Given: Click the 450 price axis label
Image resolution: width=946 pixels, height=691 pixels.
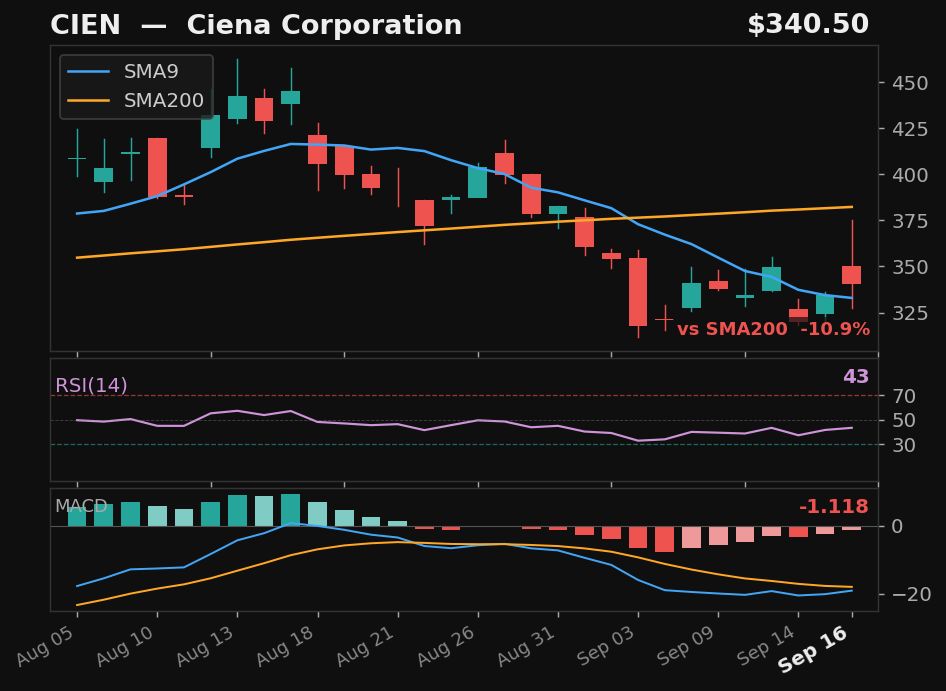Looking at the screenshot, I should pos(910,83).
